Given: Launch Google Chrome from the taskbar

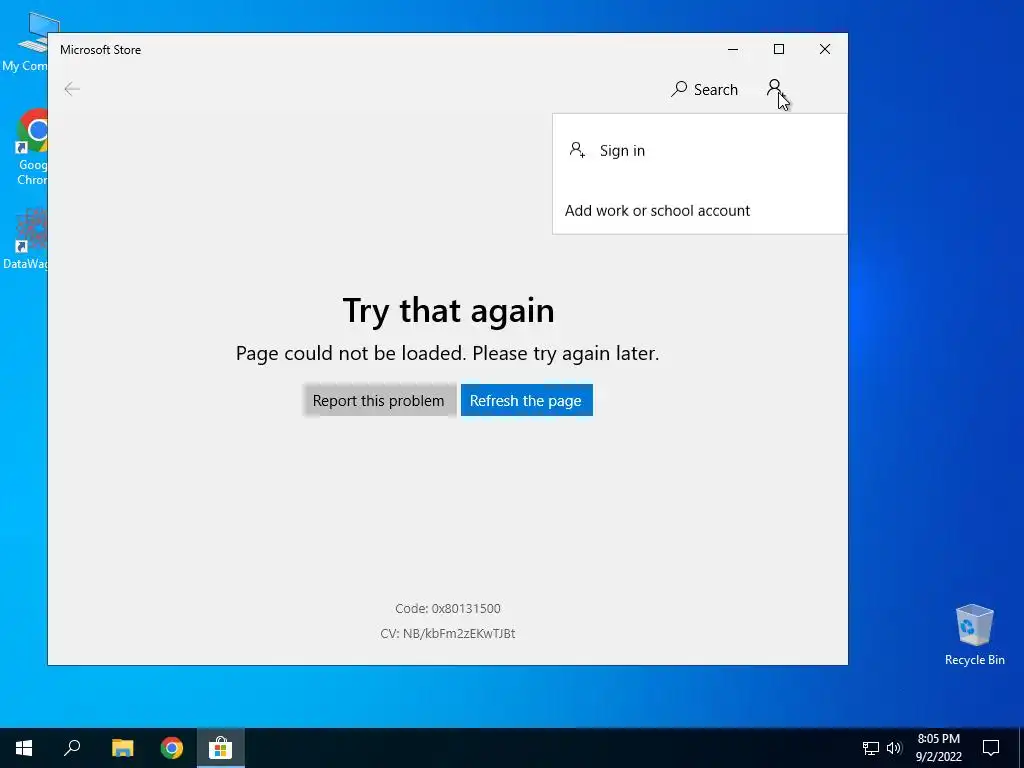Looking at the screenshot, I should 172,748.
